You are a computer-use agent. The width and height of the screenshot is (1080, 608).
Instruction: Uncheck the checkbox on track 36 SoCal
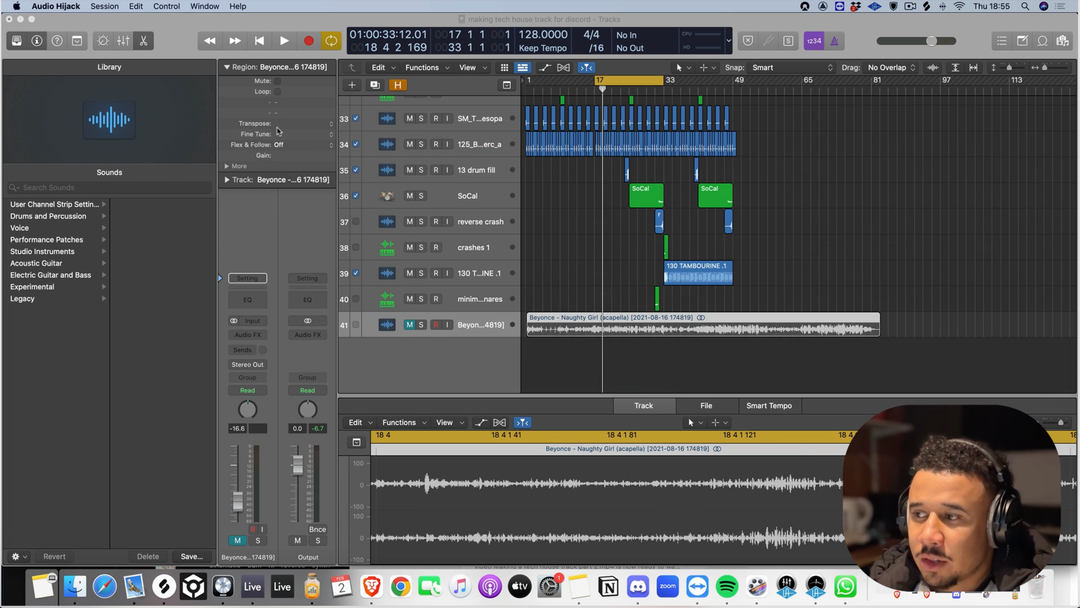(x=355, y=196)
